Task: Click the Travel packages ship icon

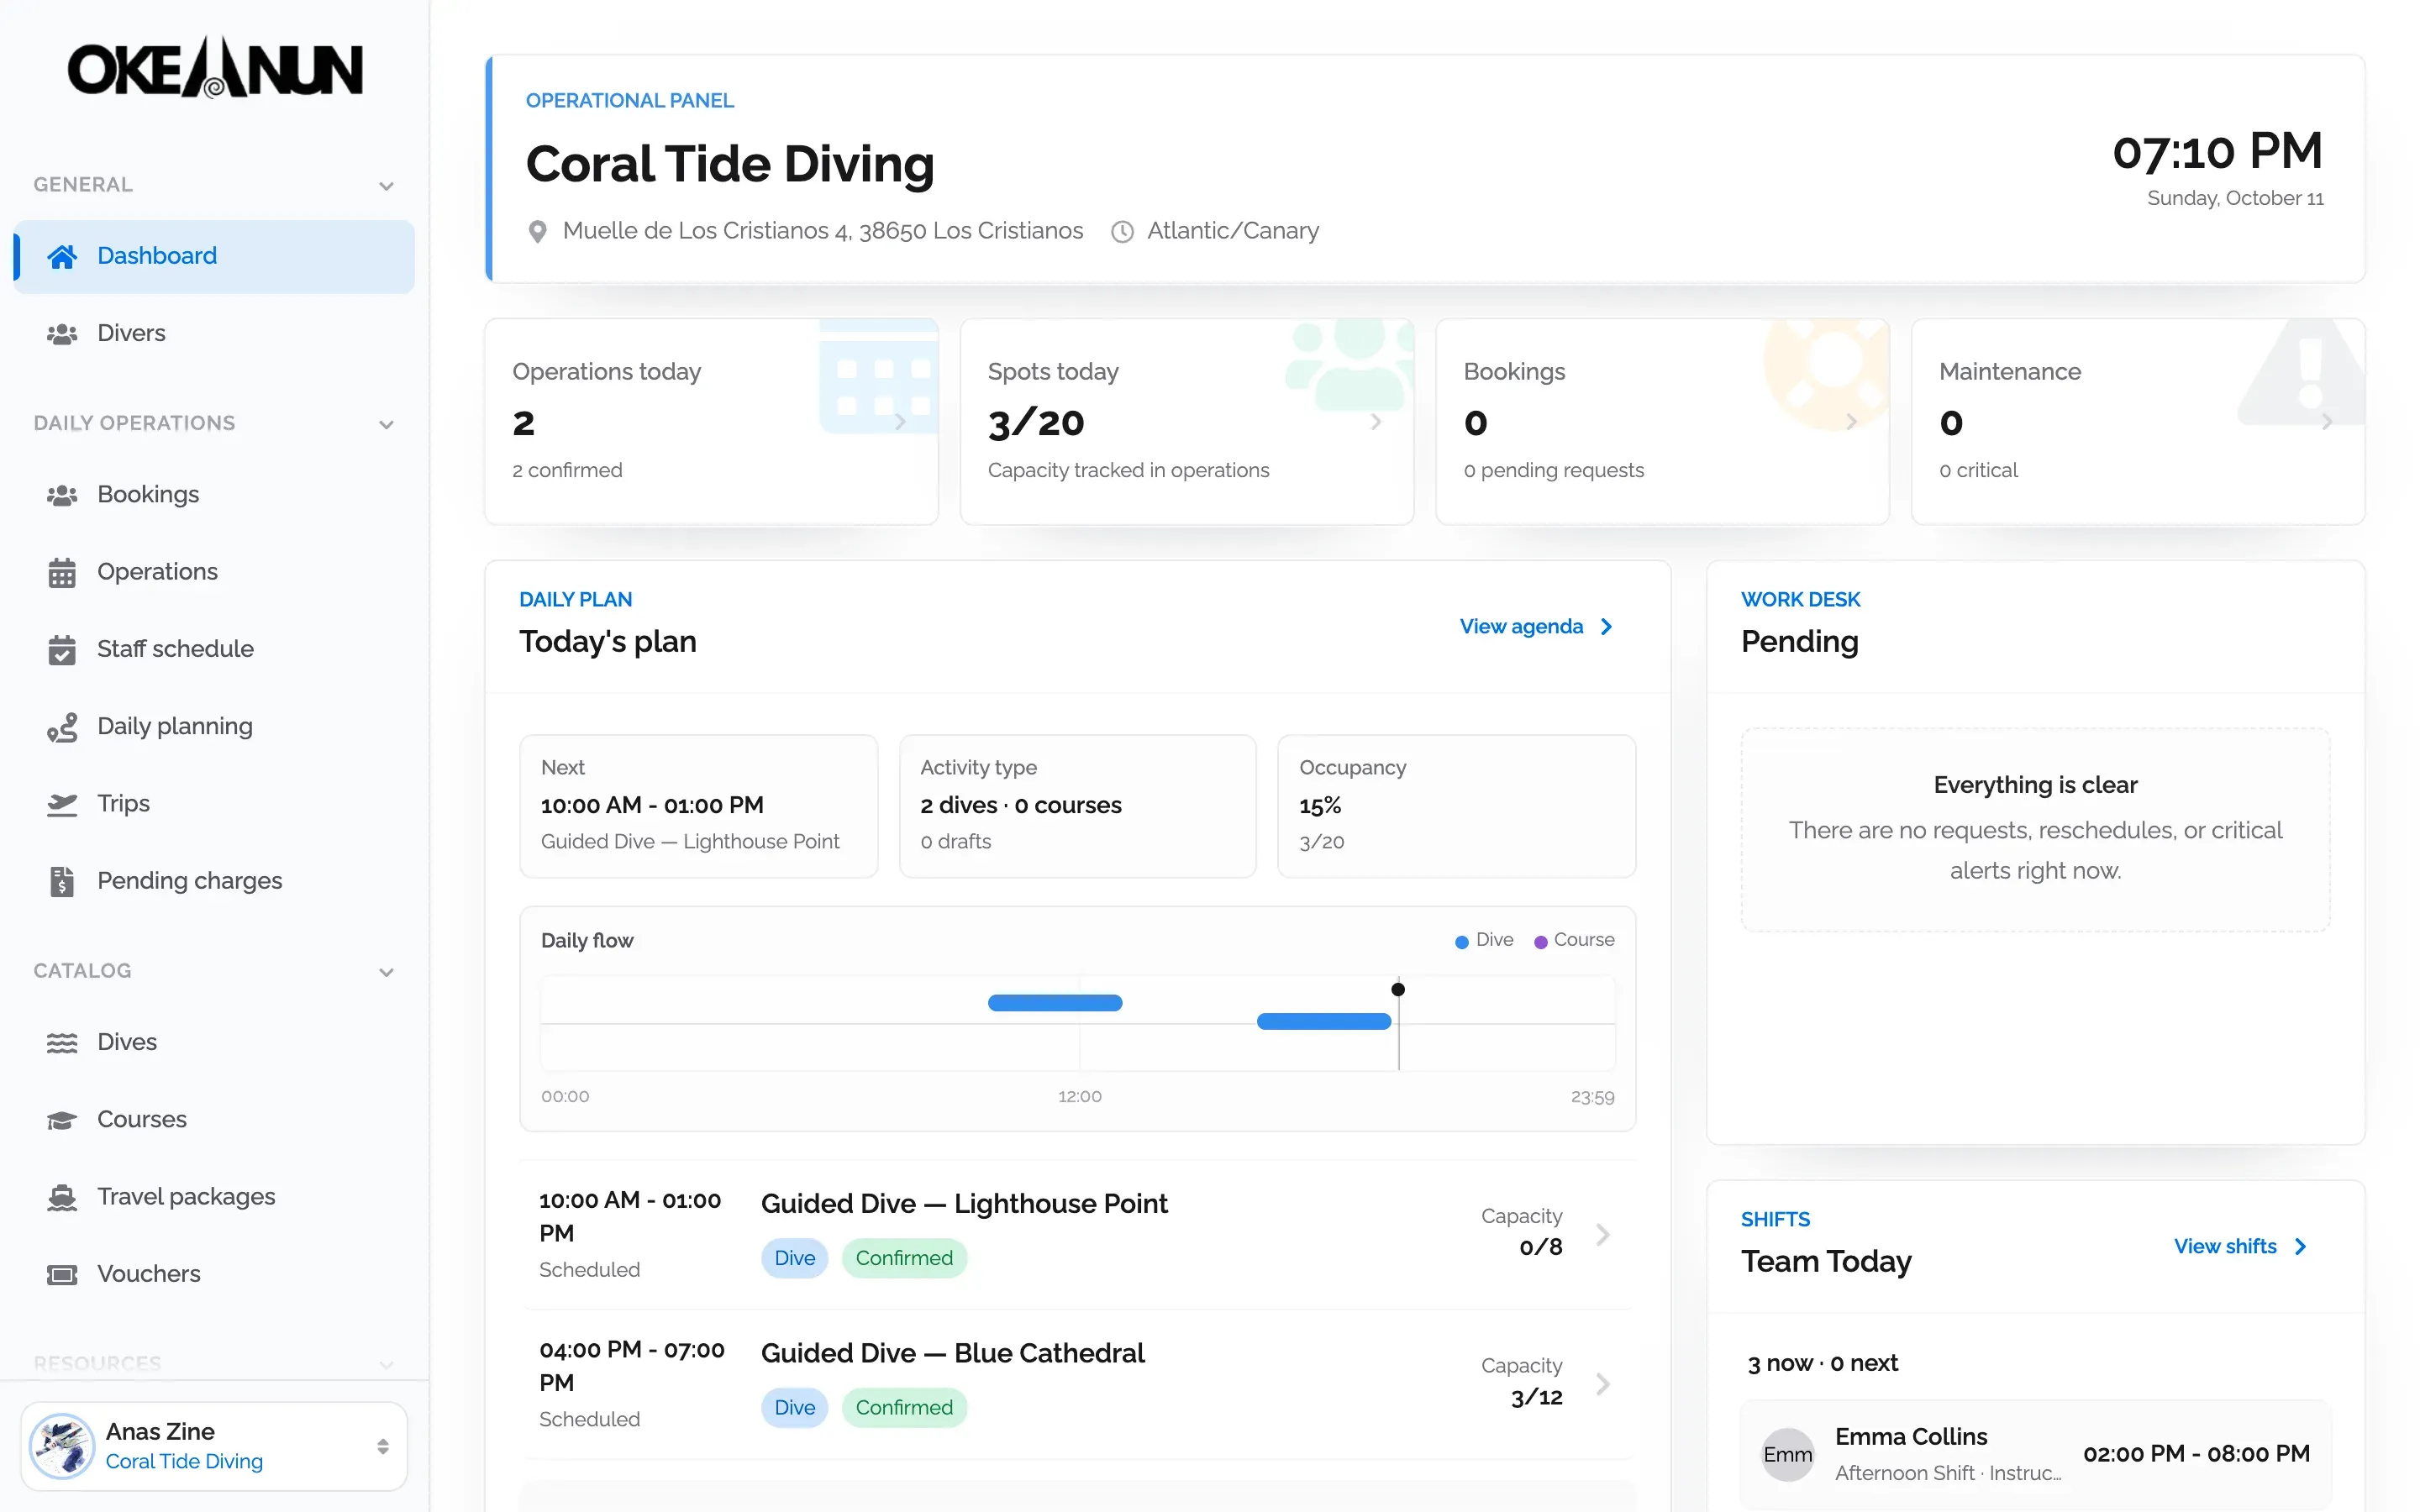Action: (62, 1197)
